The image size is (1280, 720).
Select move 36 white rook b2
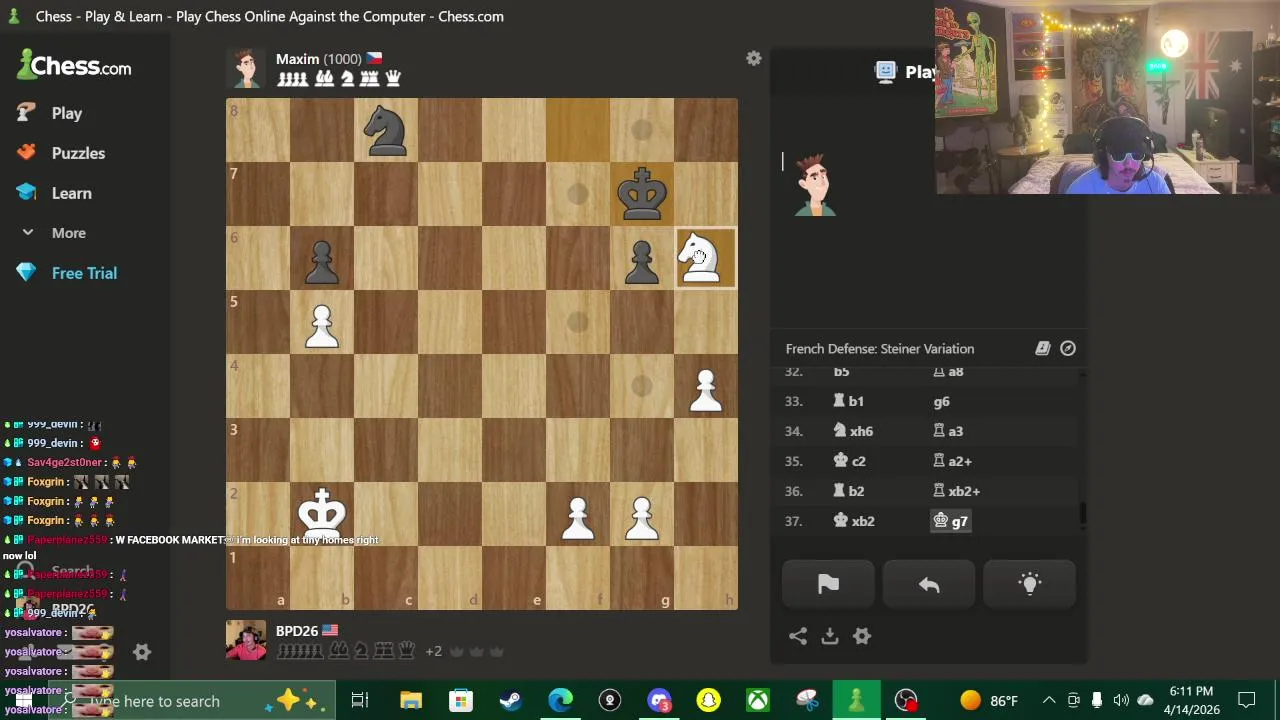coord(848,491)
